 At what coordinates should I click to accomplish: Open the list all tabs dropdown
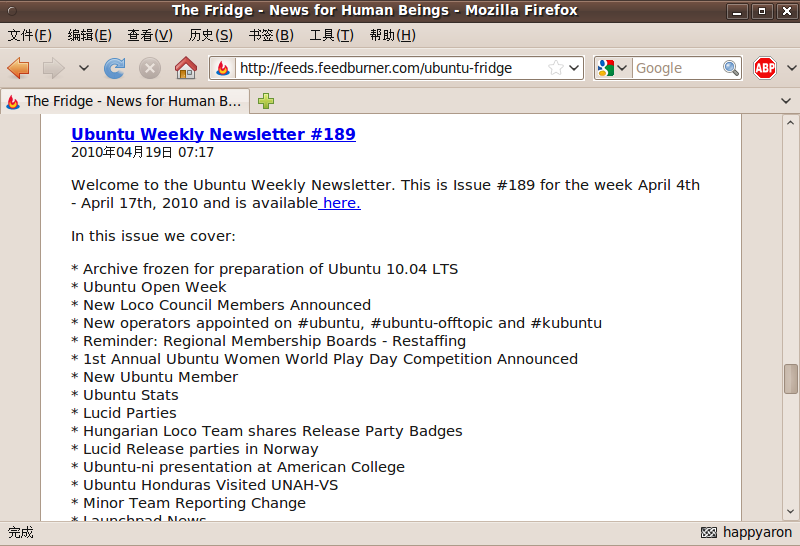click(x=786, y=101)
